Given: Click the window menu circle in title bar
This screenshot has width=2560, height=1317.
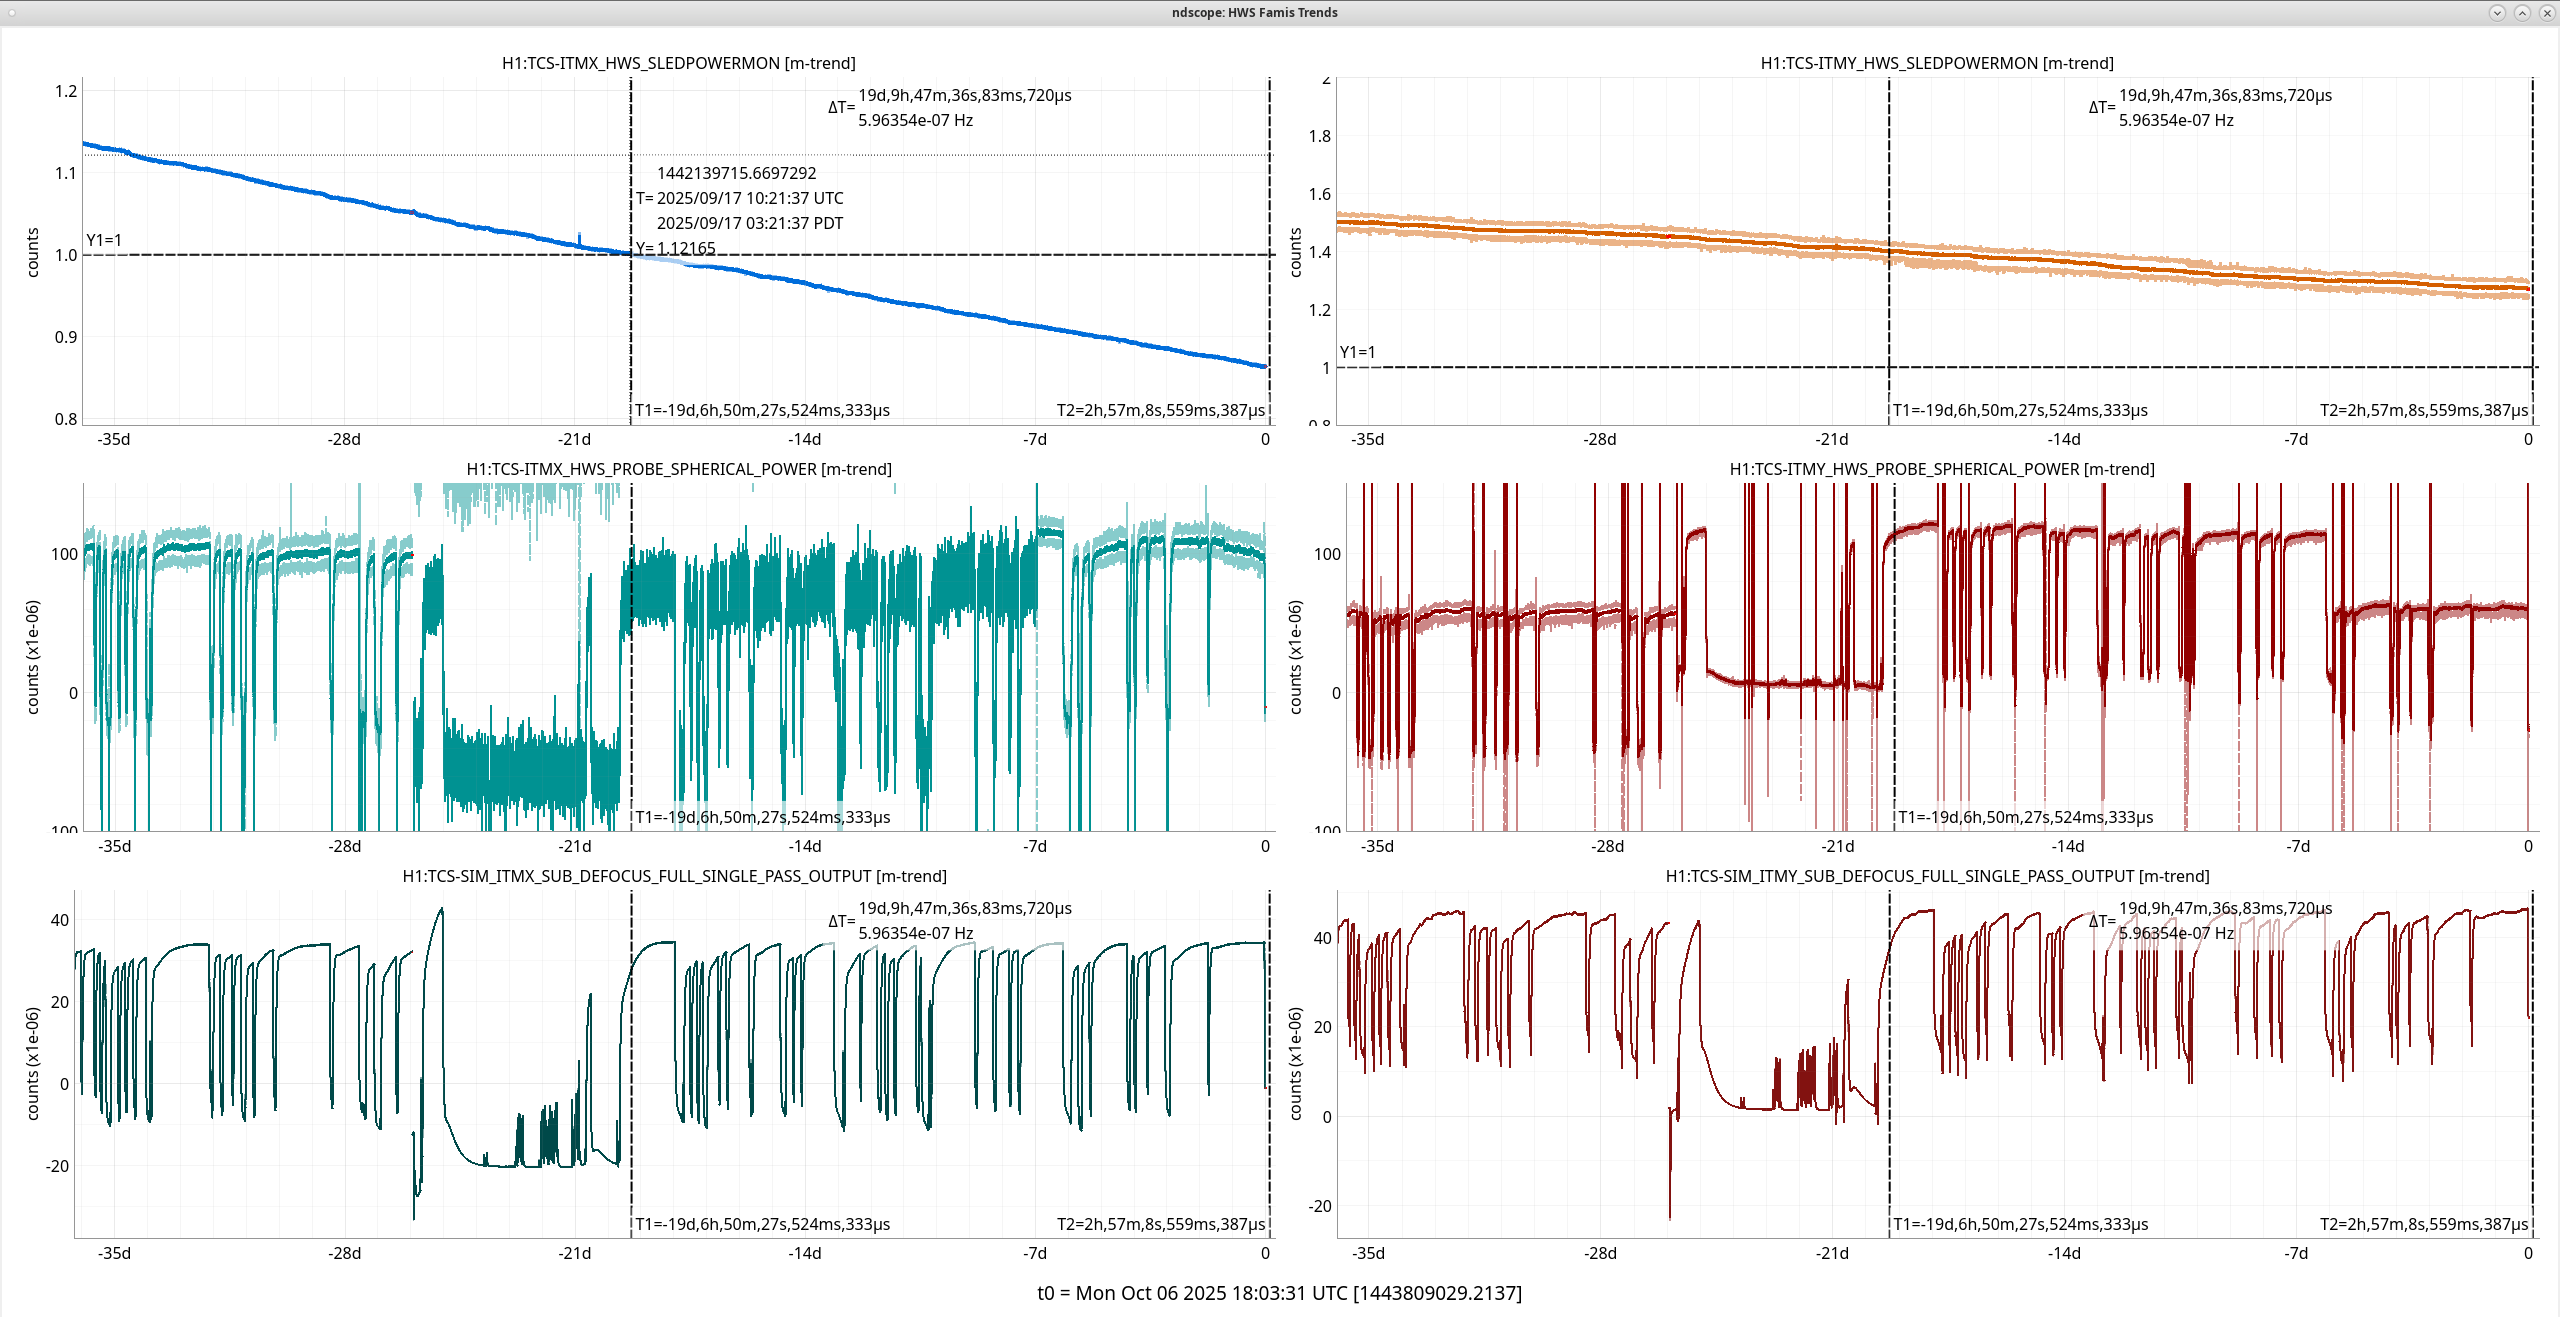Looking at the screenshot, I should (11, 12).
